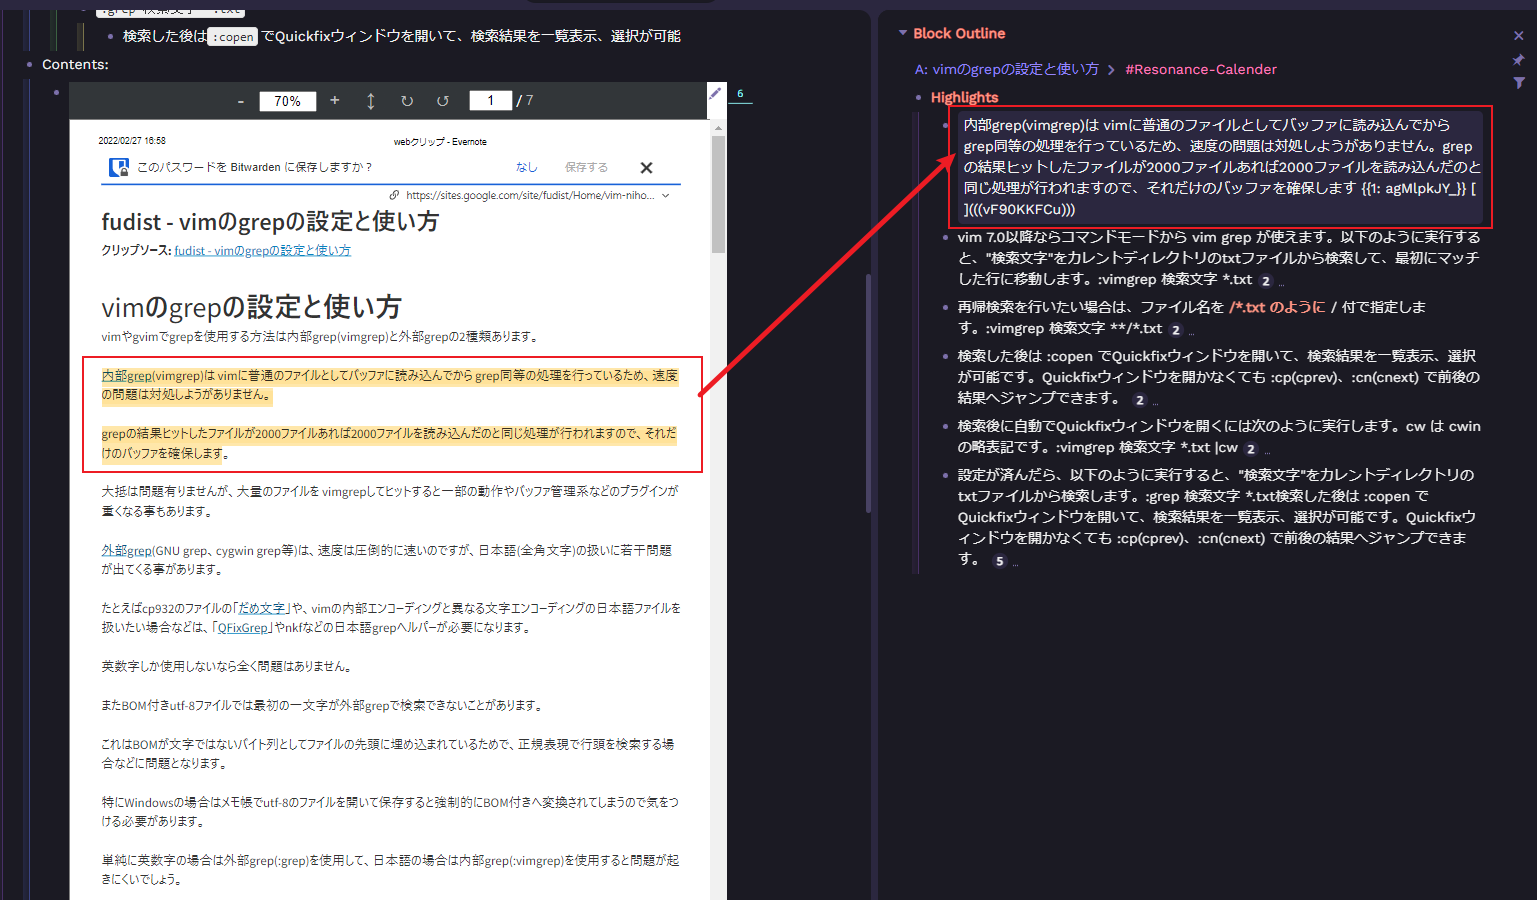Click the fit-height vertical arrows icon
The image size is (1537, 900).
point(371,101)
